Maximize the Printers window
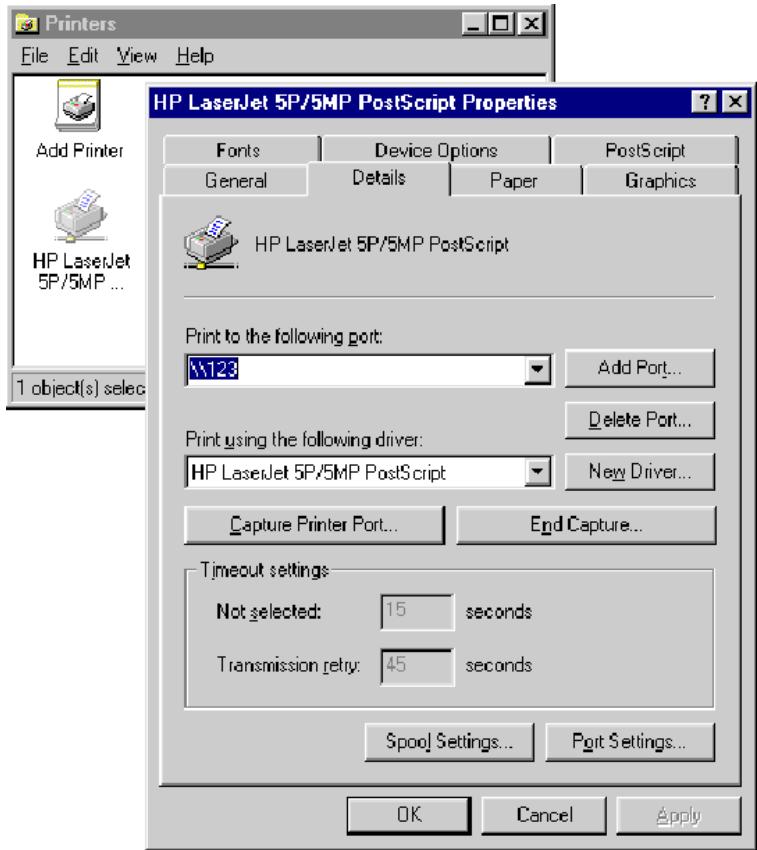 pos(502,24)
